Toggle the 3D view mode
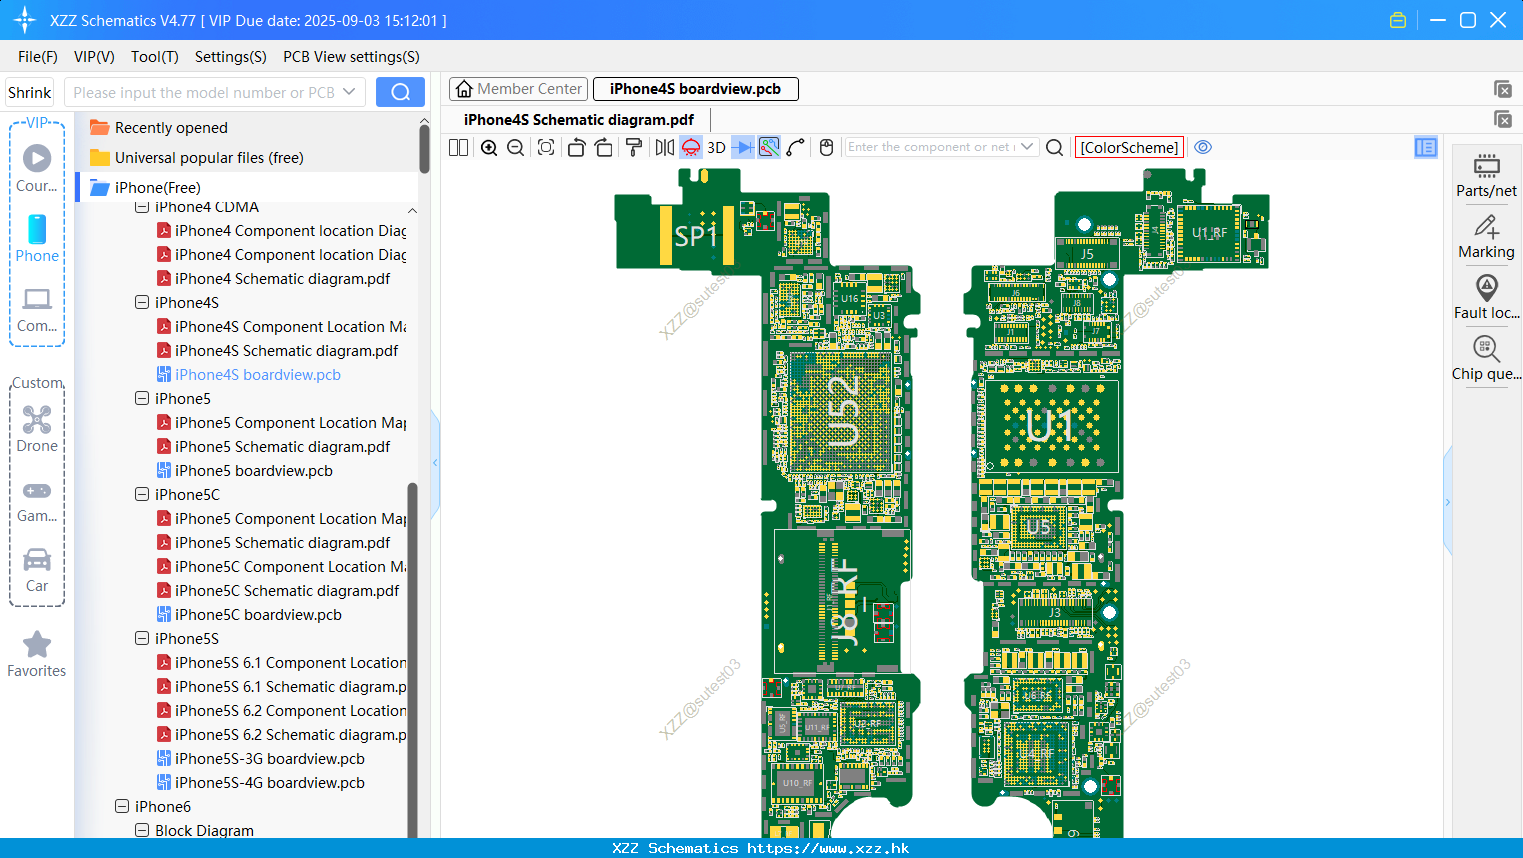Viewport: 1523px width, 858px height. [716, 147]
